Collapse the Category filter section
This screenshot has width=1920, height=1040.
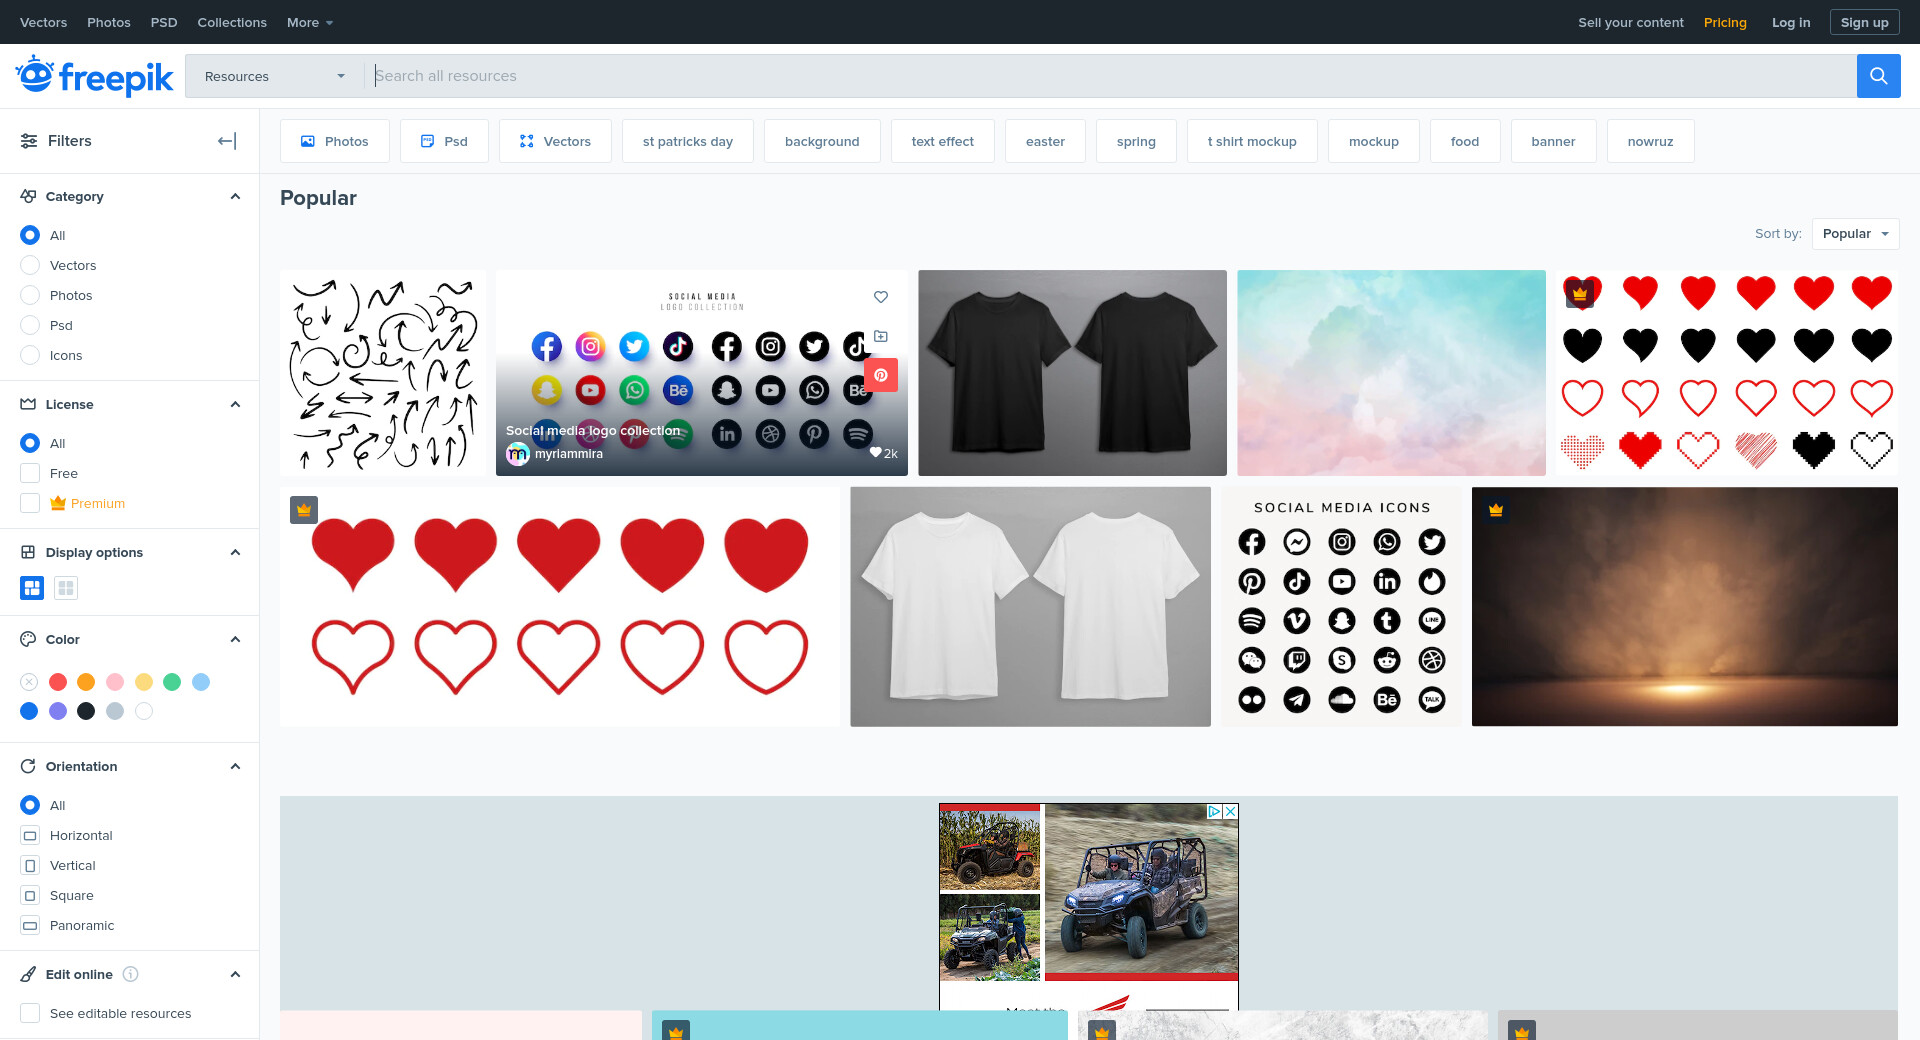pos(235,196)
